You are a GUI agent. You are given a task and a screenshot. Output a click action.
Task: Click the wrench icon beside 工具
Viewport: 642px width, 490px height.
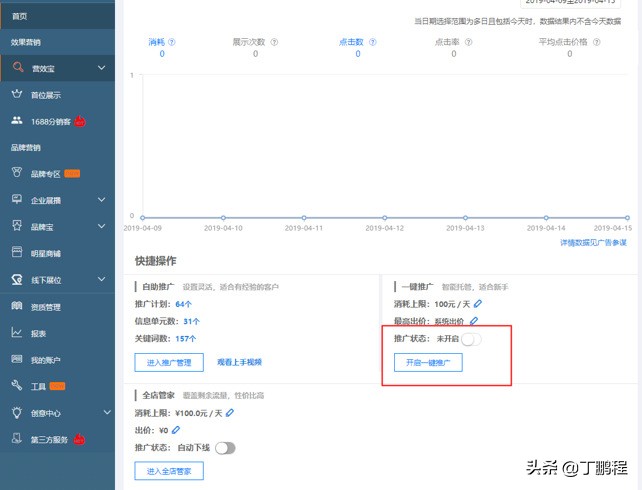coord(17,385)
